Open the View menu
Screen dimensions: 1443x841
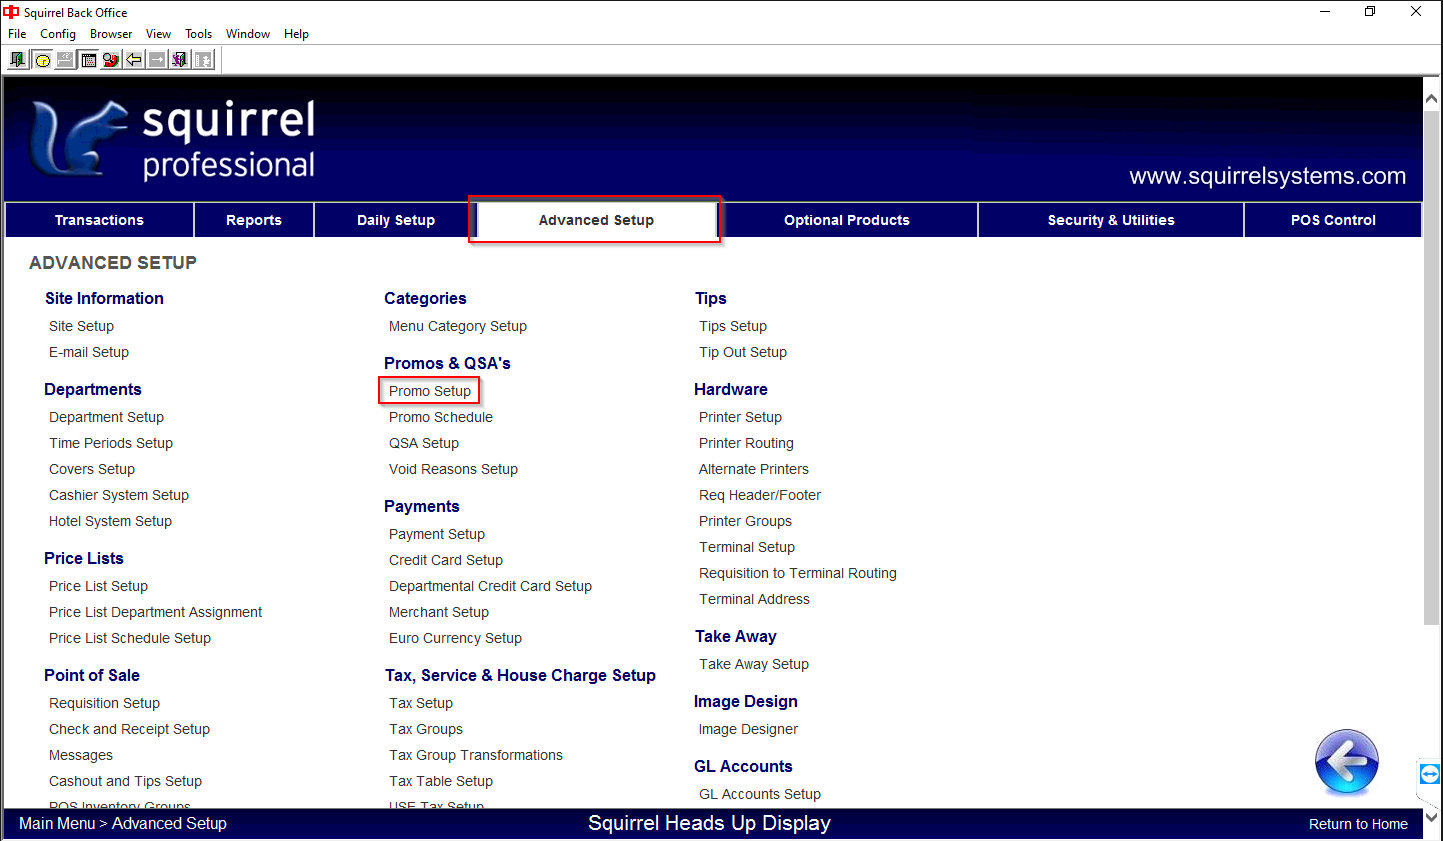pyautogui.click(x=158, y=34)
